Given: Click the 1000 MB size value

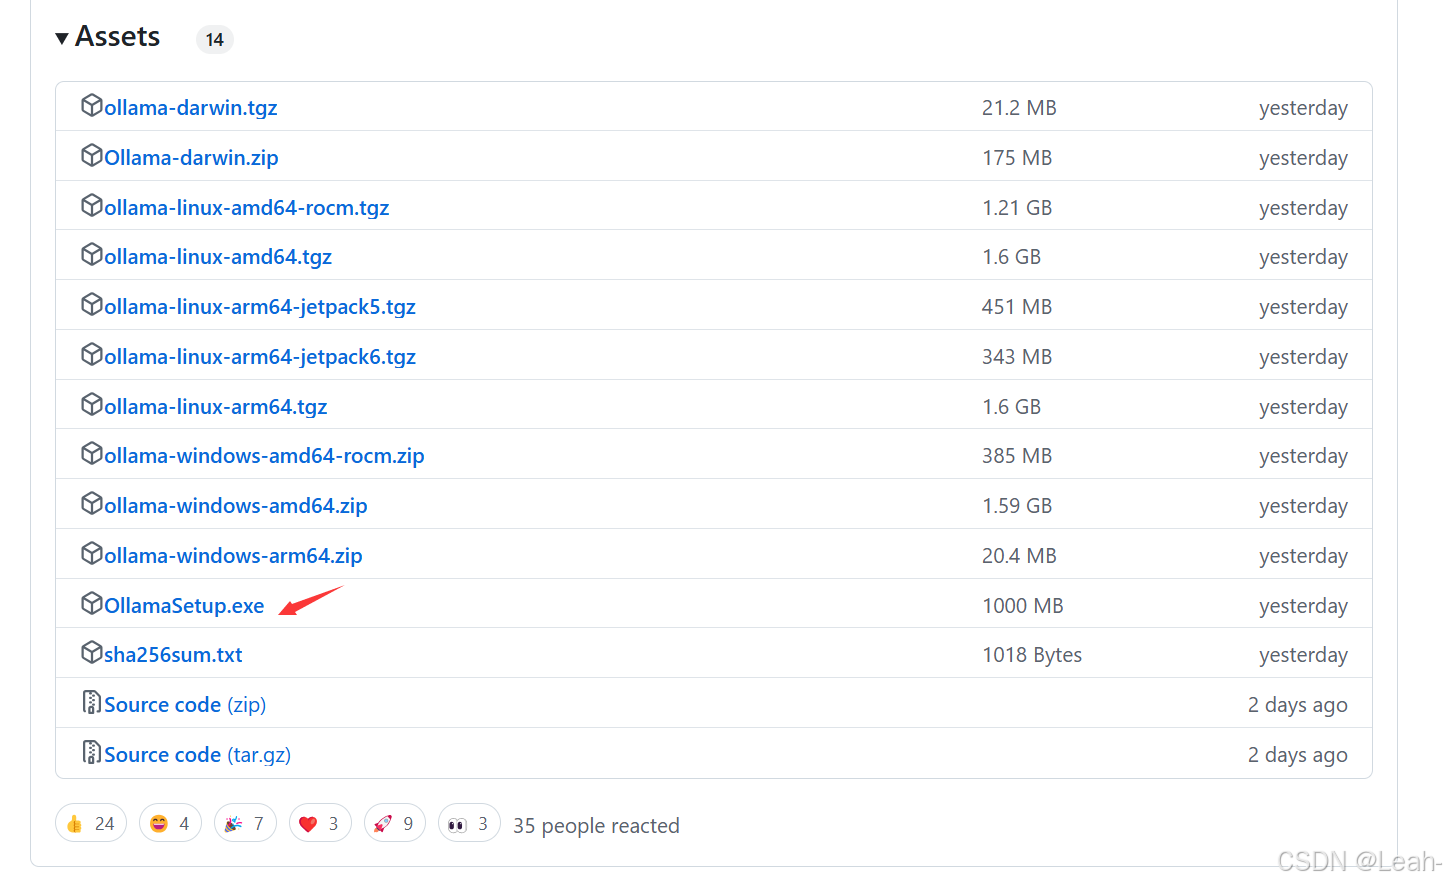Looking at the screenshot, I should (1023, 606).
